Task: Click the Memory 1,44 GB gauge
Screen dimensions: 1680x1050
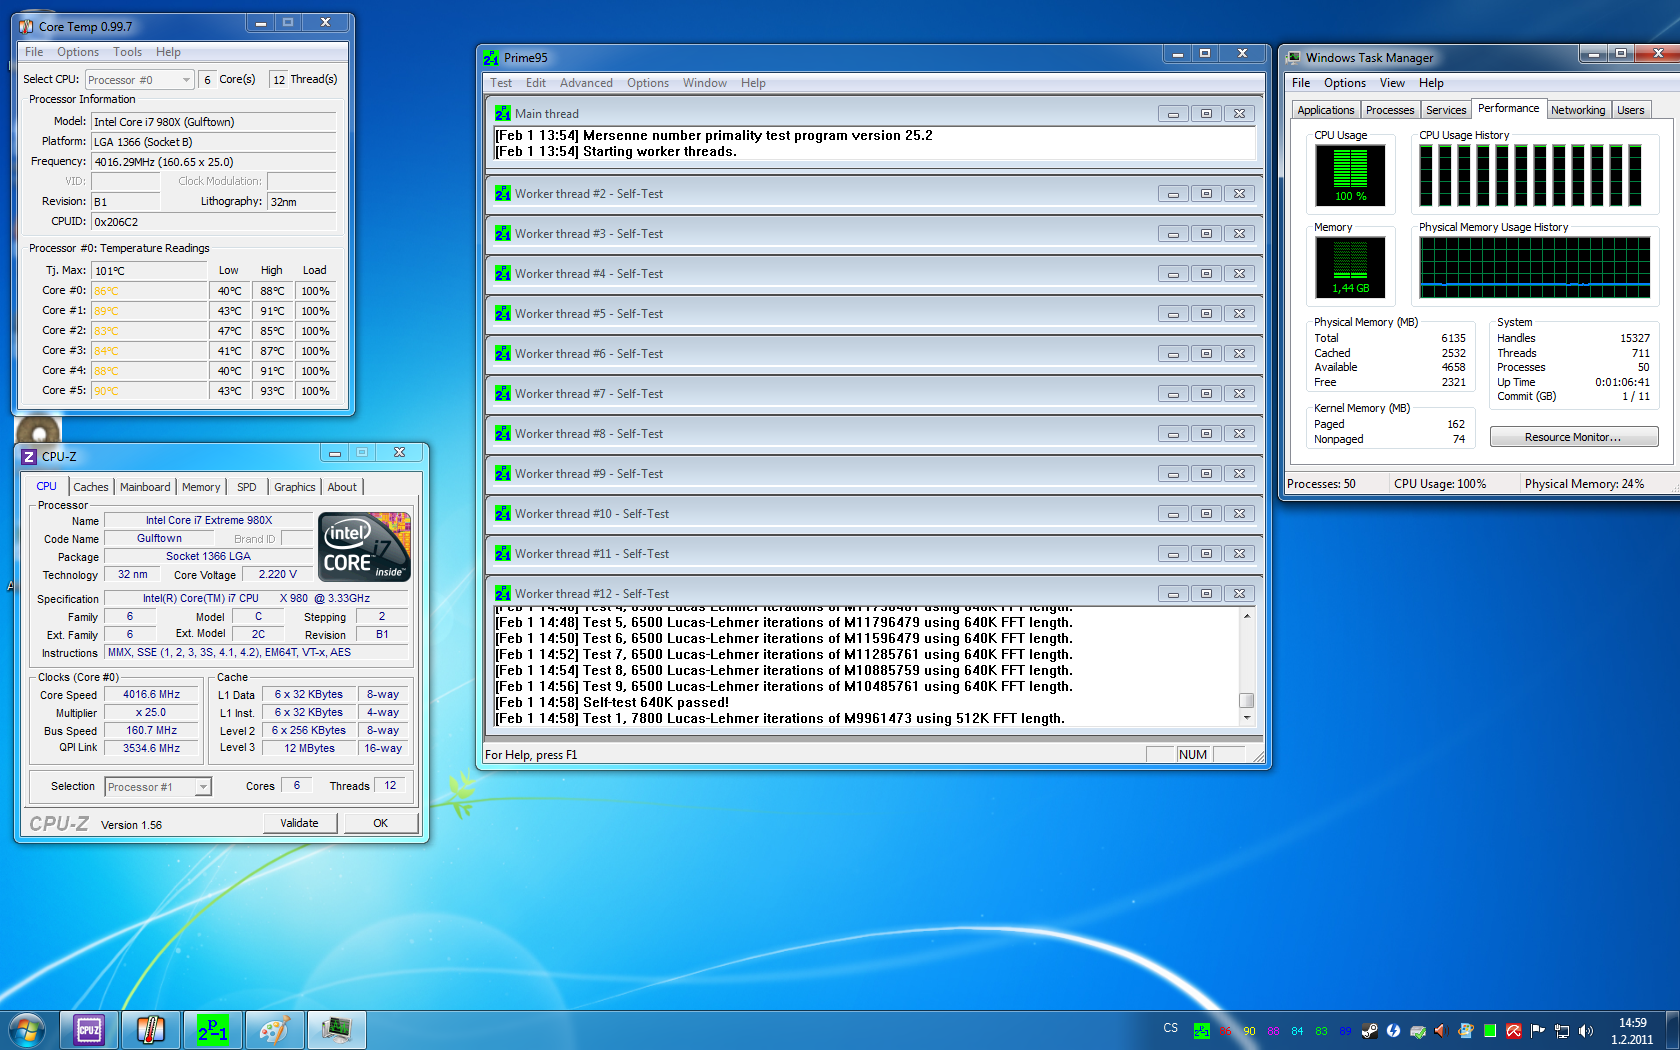Action: 1350,268
